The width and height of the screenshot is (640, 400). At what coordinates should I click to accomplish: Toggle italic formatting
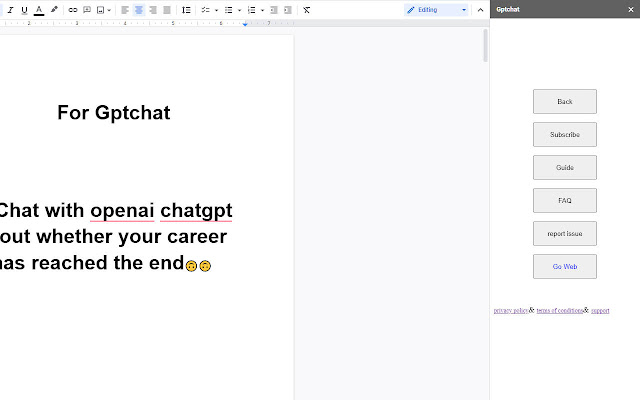click(11, 10)
